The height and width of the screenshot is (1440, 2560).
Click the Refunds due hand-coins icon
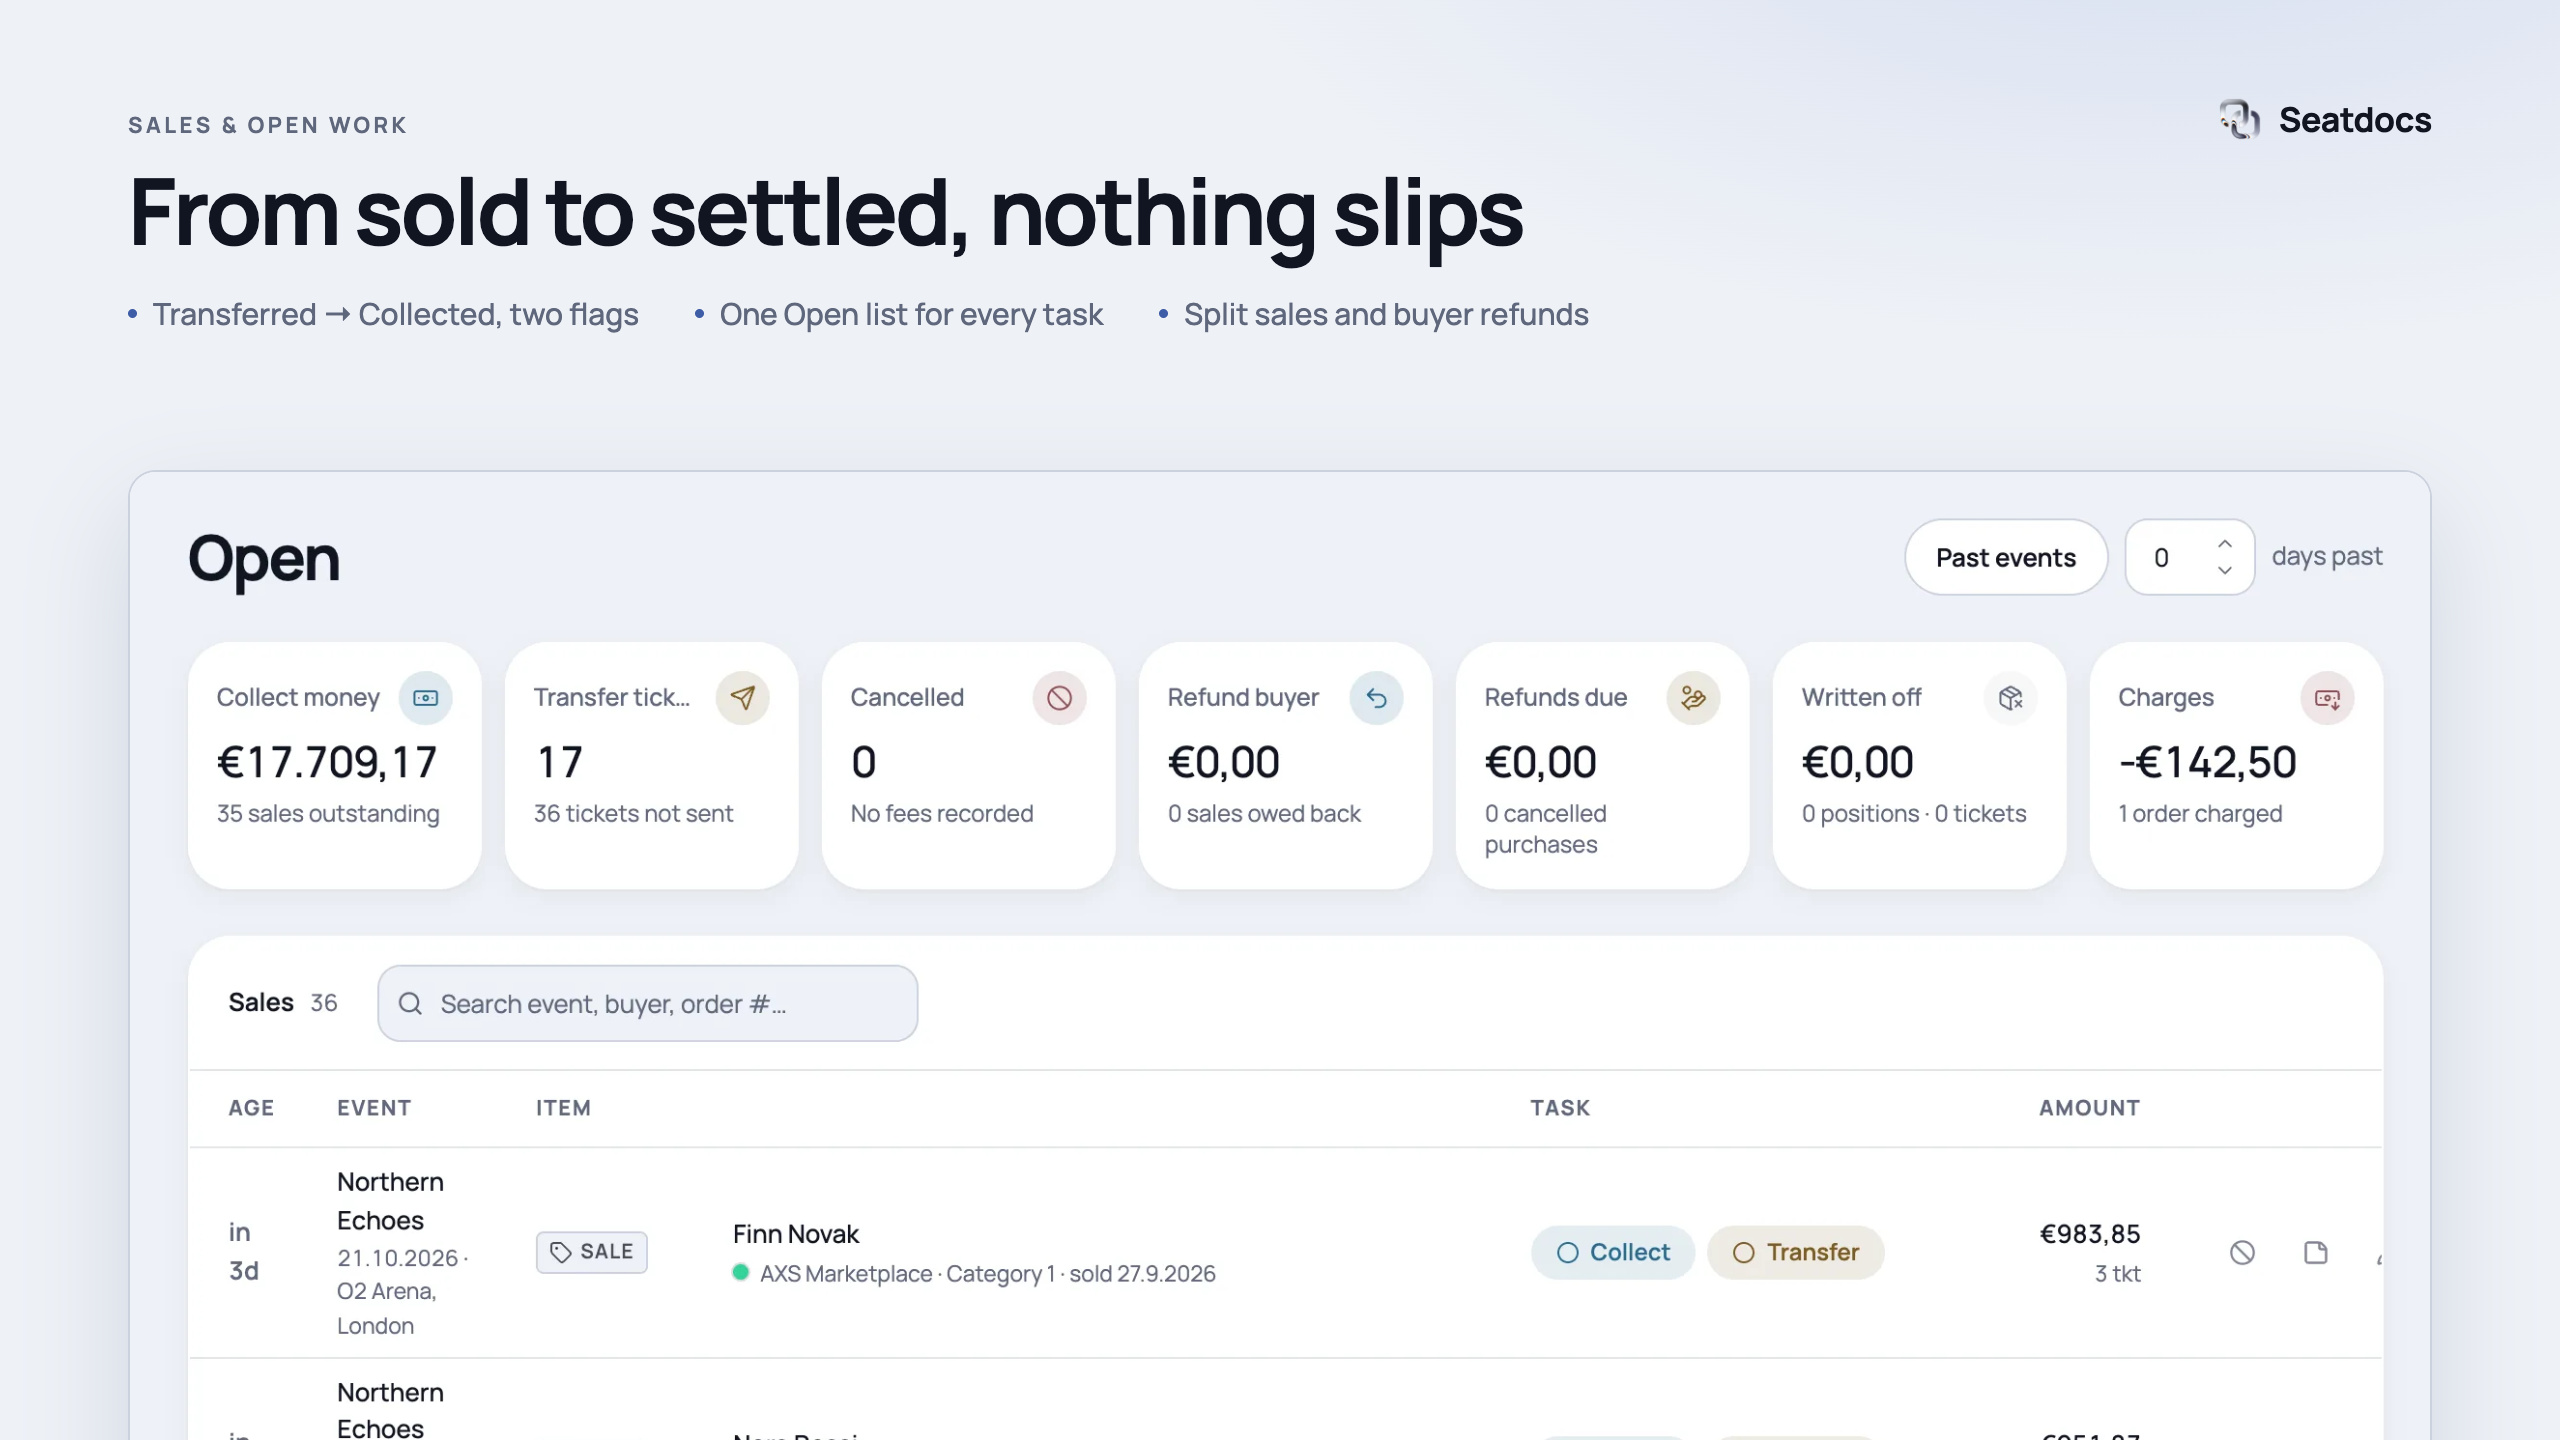click(1693, 698)
